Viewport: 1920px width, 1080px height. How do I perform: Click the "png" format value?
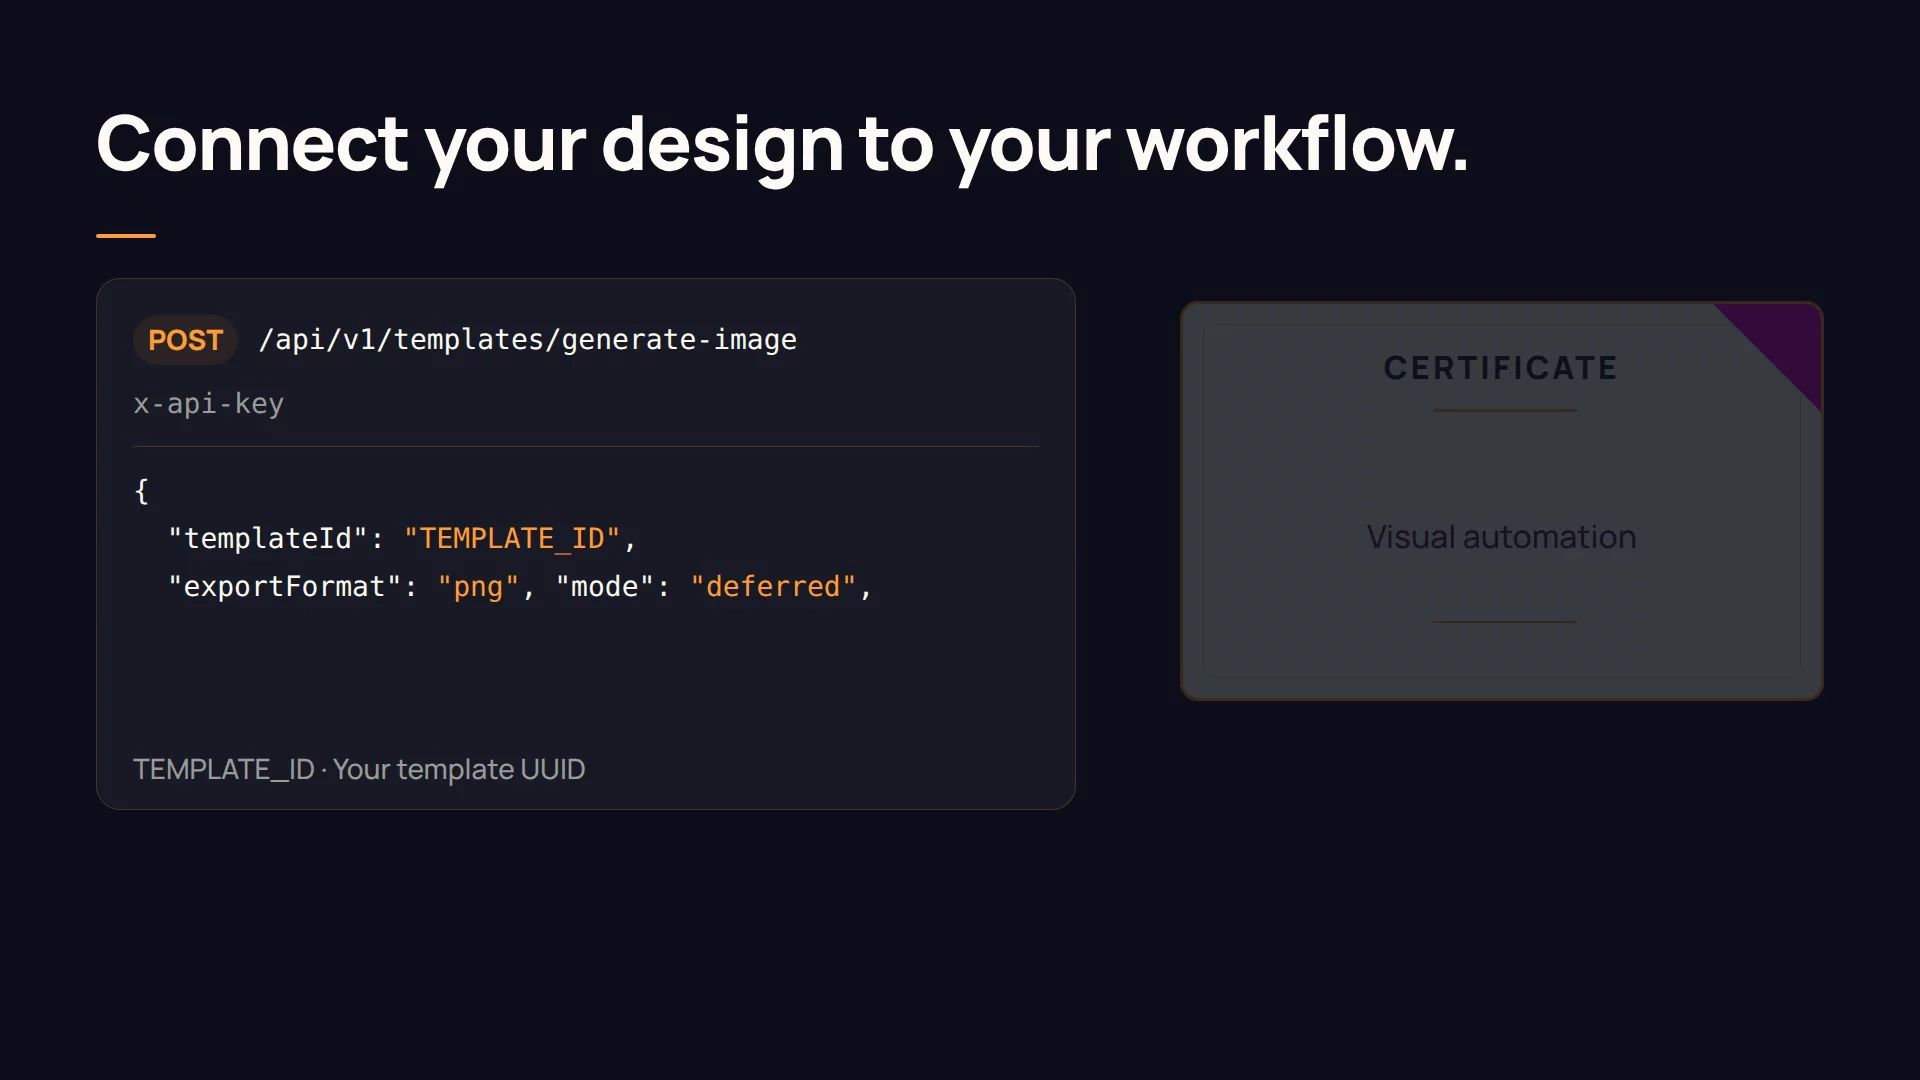[x=478, y=587]
